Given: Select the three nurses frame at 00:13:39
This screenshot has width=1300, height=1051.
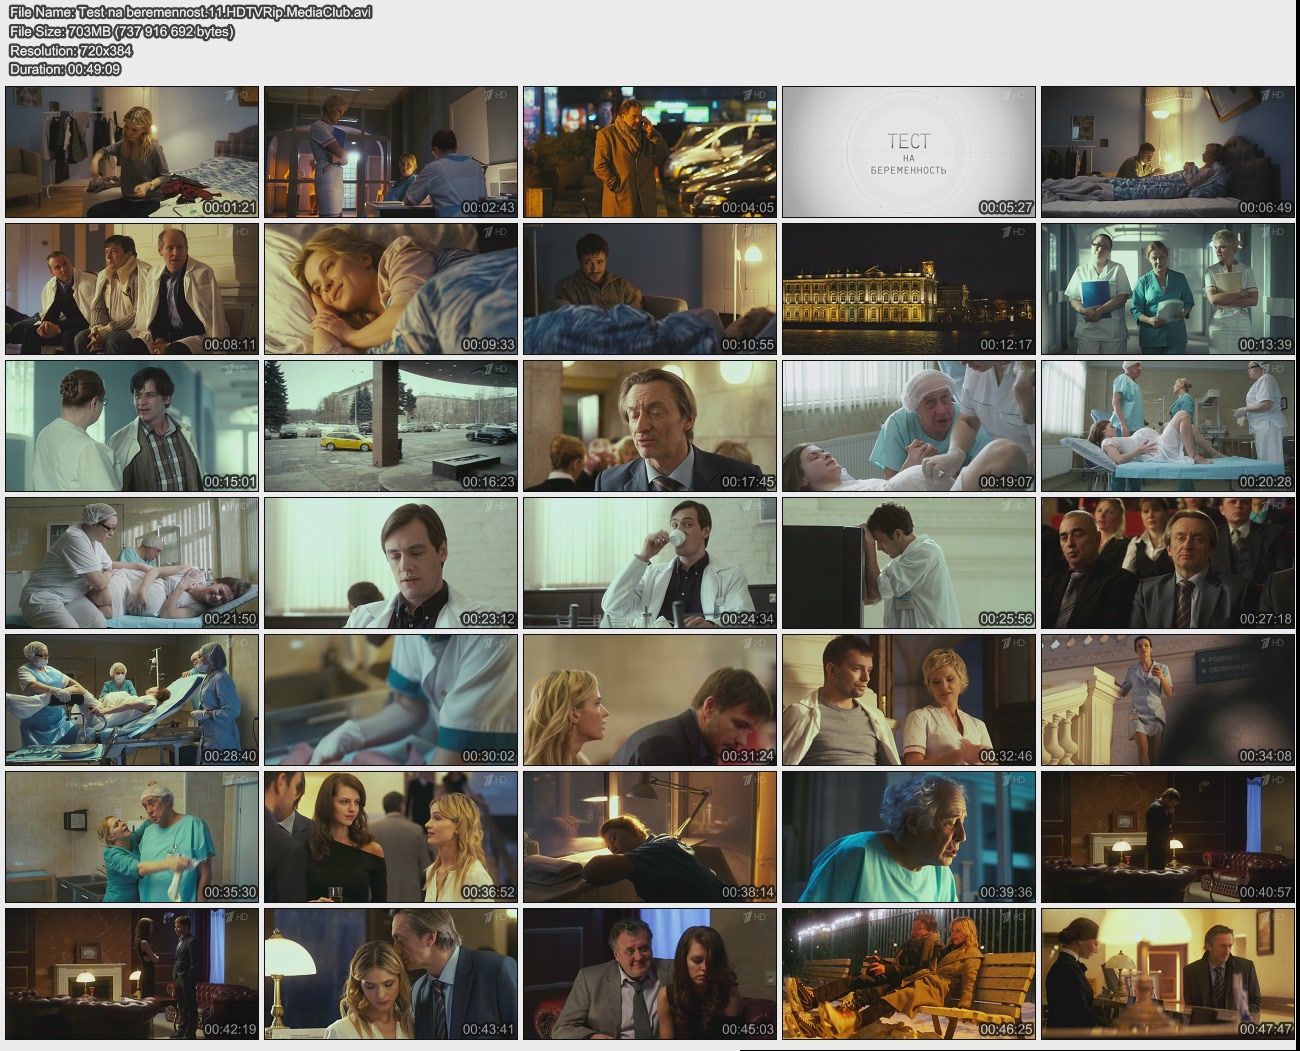Looking at the screenshot, I should tap(1167, 289).
